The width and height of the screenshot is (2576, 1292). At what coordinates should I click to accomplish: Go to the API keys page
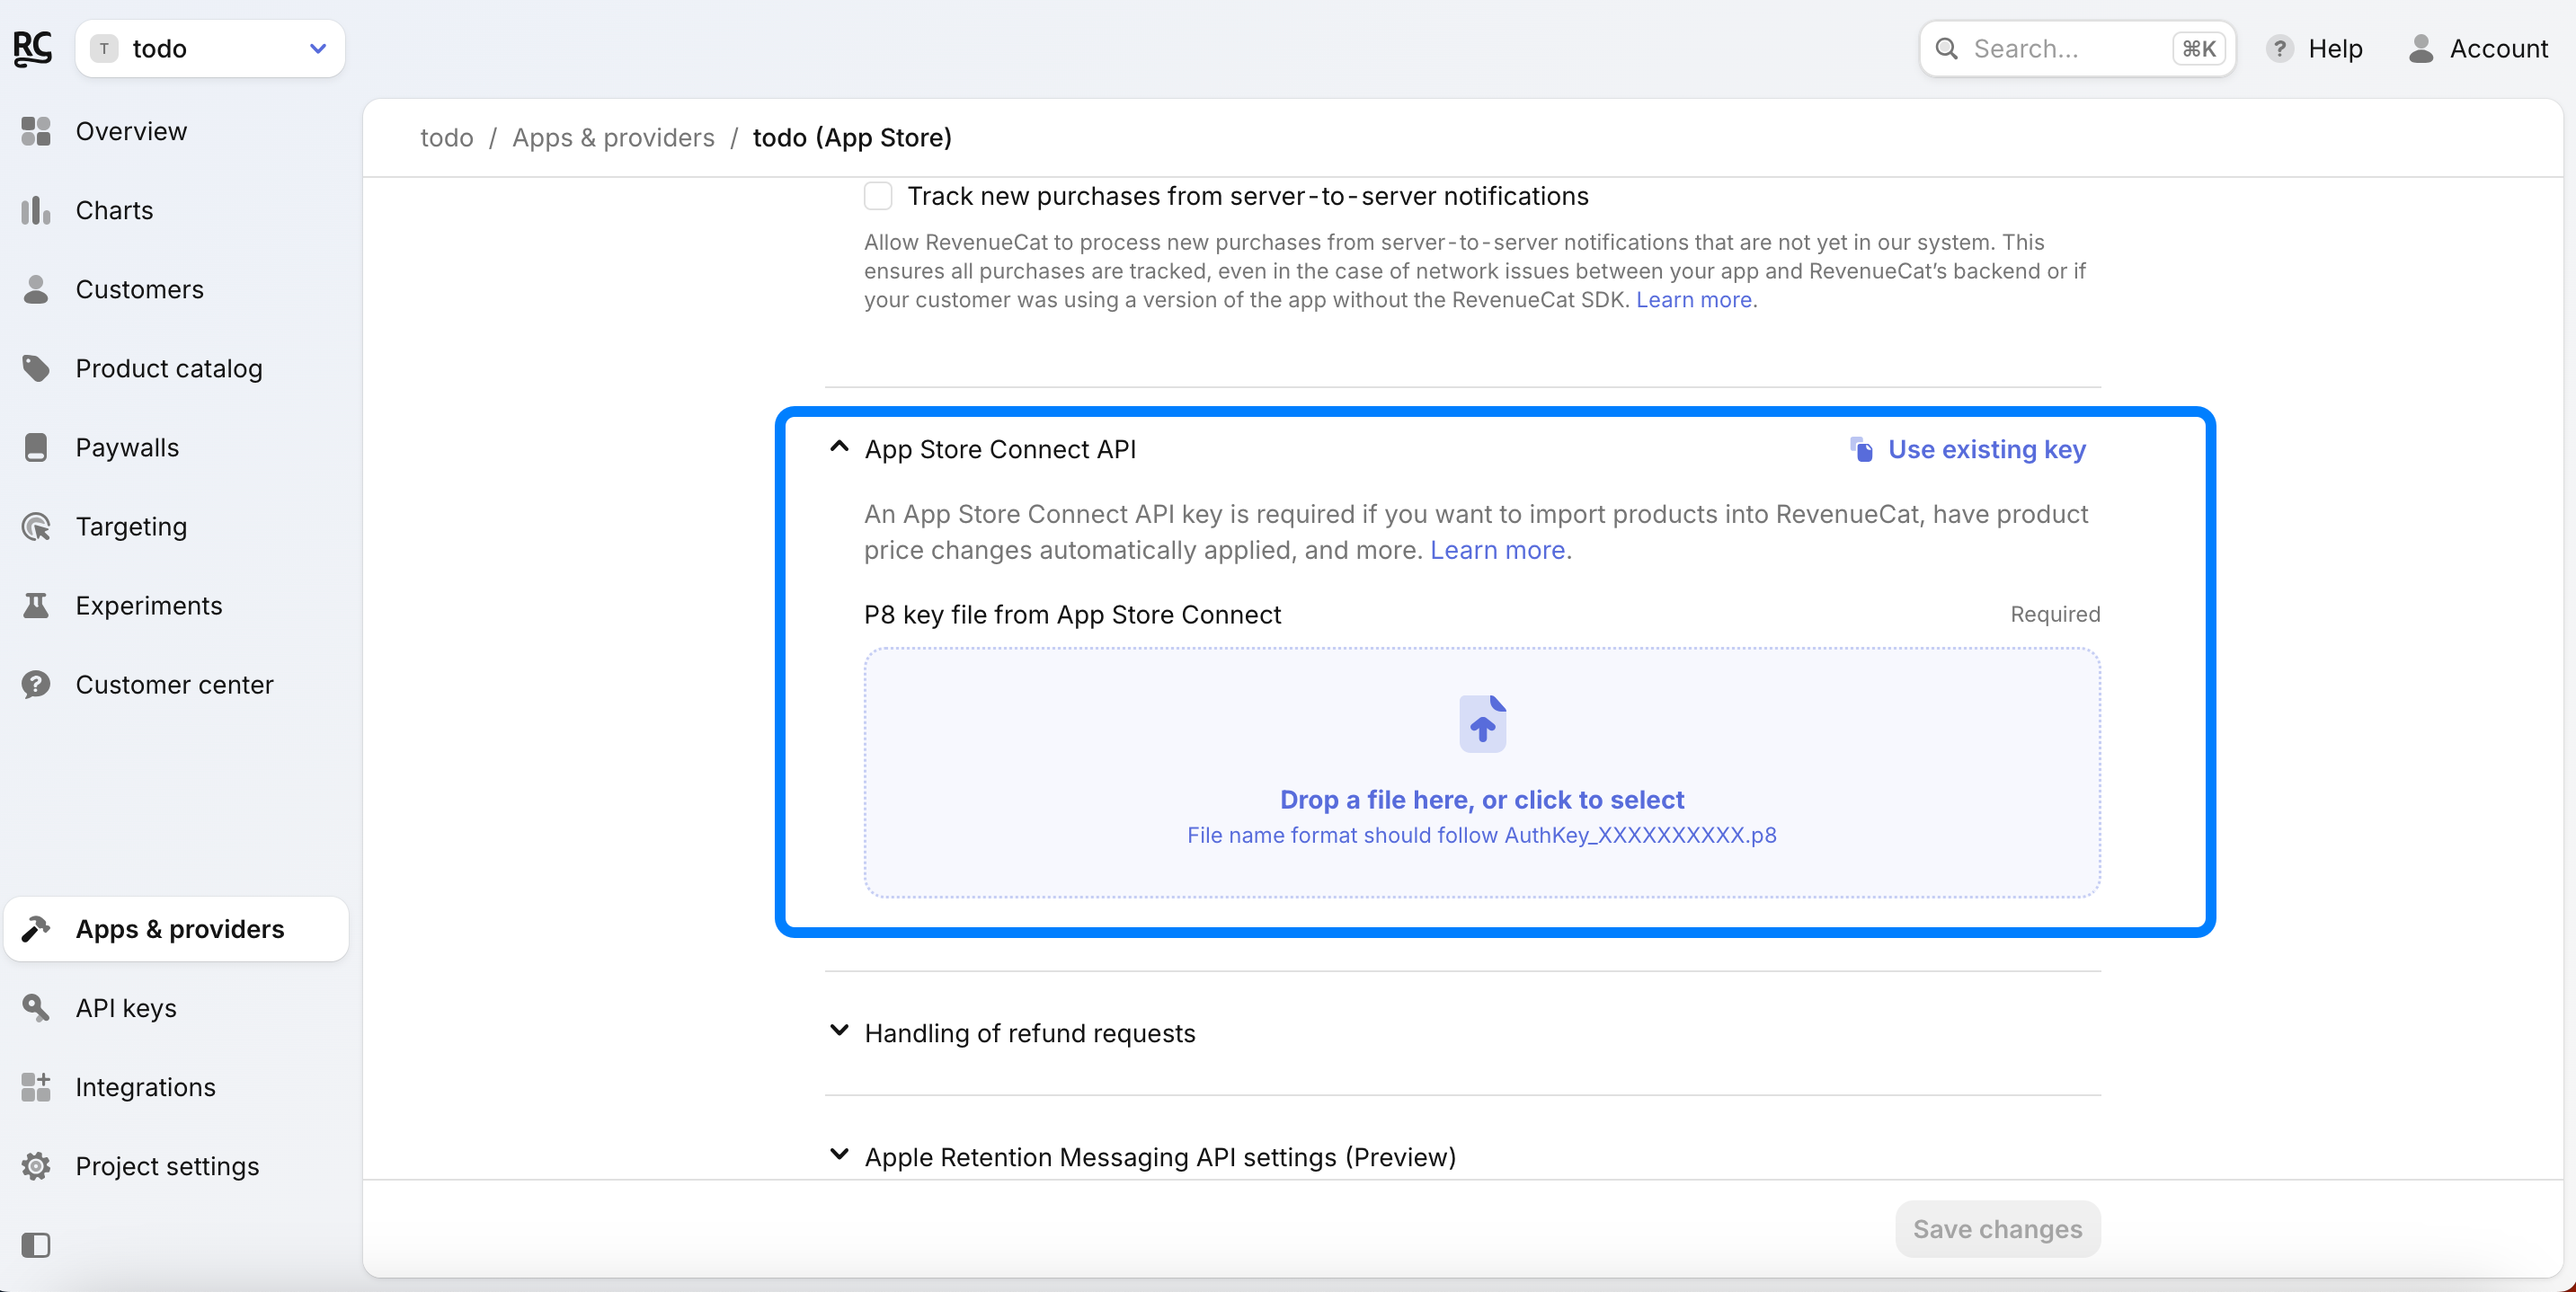126,1008
